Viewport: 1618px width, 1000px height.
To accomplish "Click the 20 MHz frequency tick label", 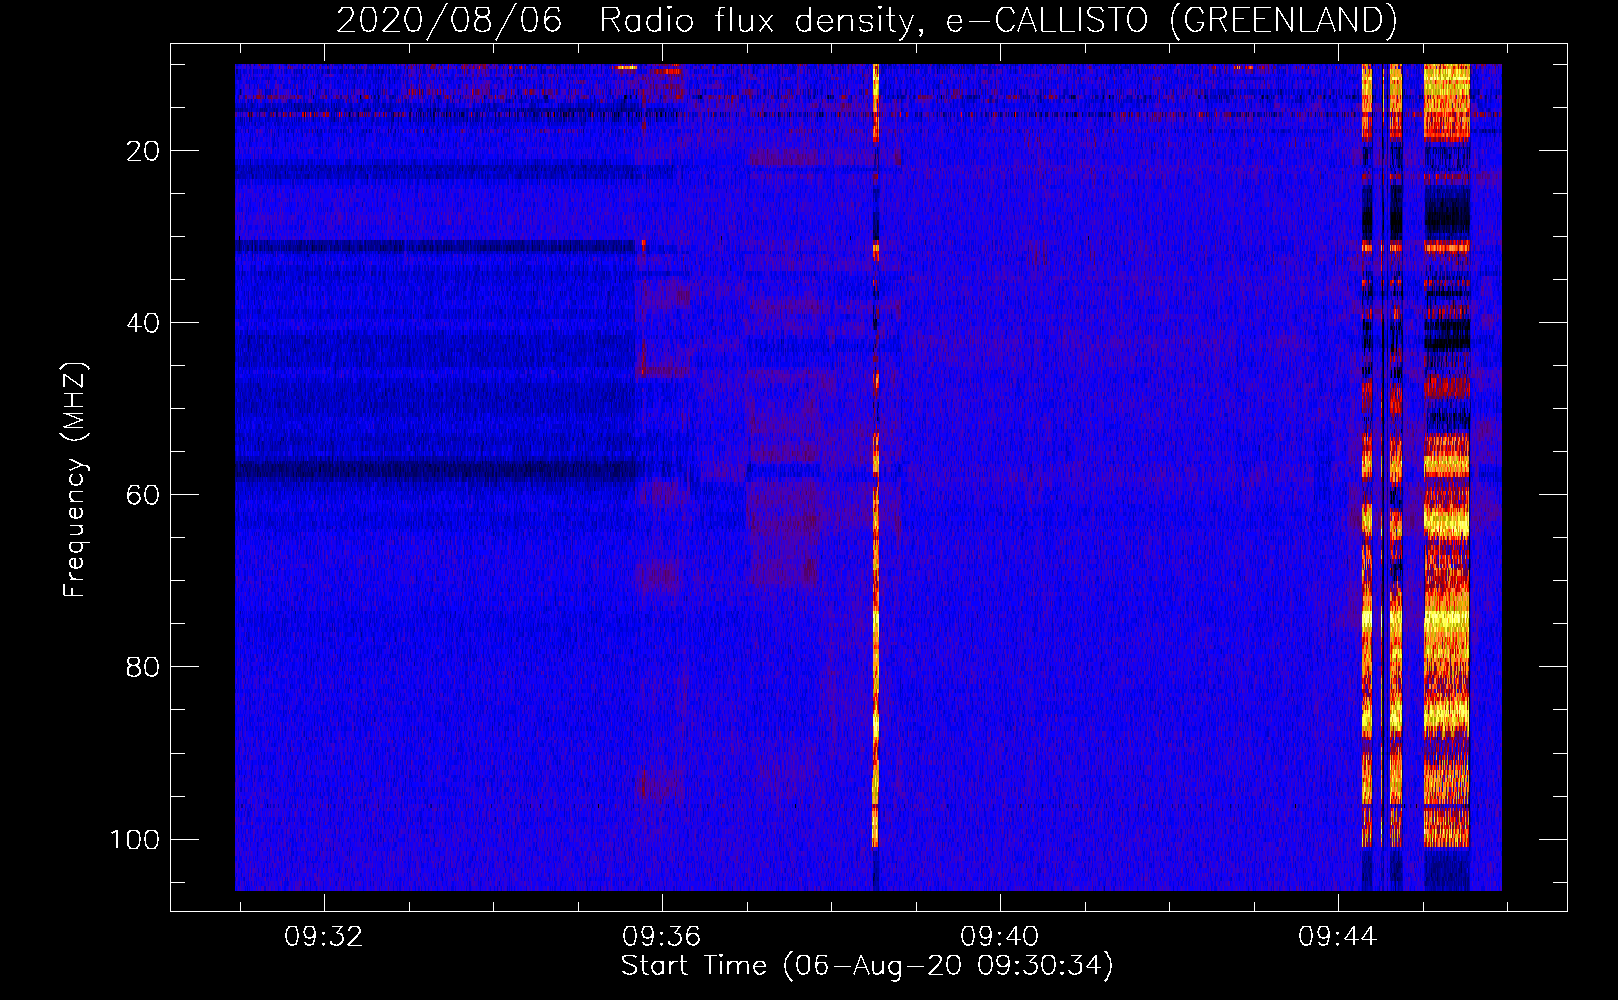I will pos(143,151).
